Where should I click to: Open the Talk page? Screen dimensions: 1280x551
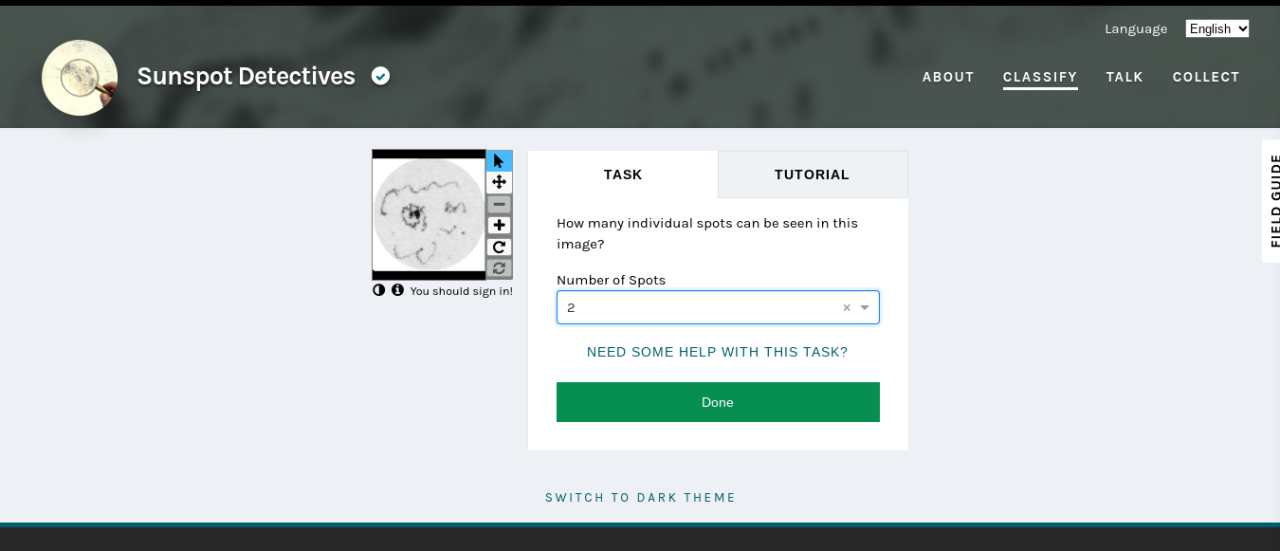[x=1124, y=77]
